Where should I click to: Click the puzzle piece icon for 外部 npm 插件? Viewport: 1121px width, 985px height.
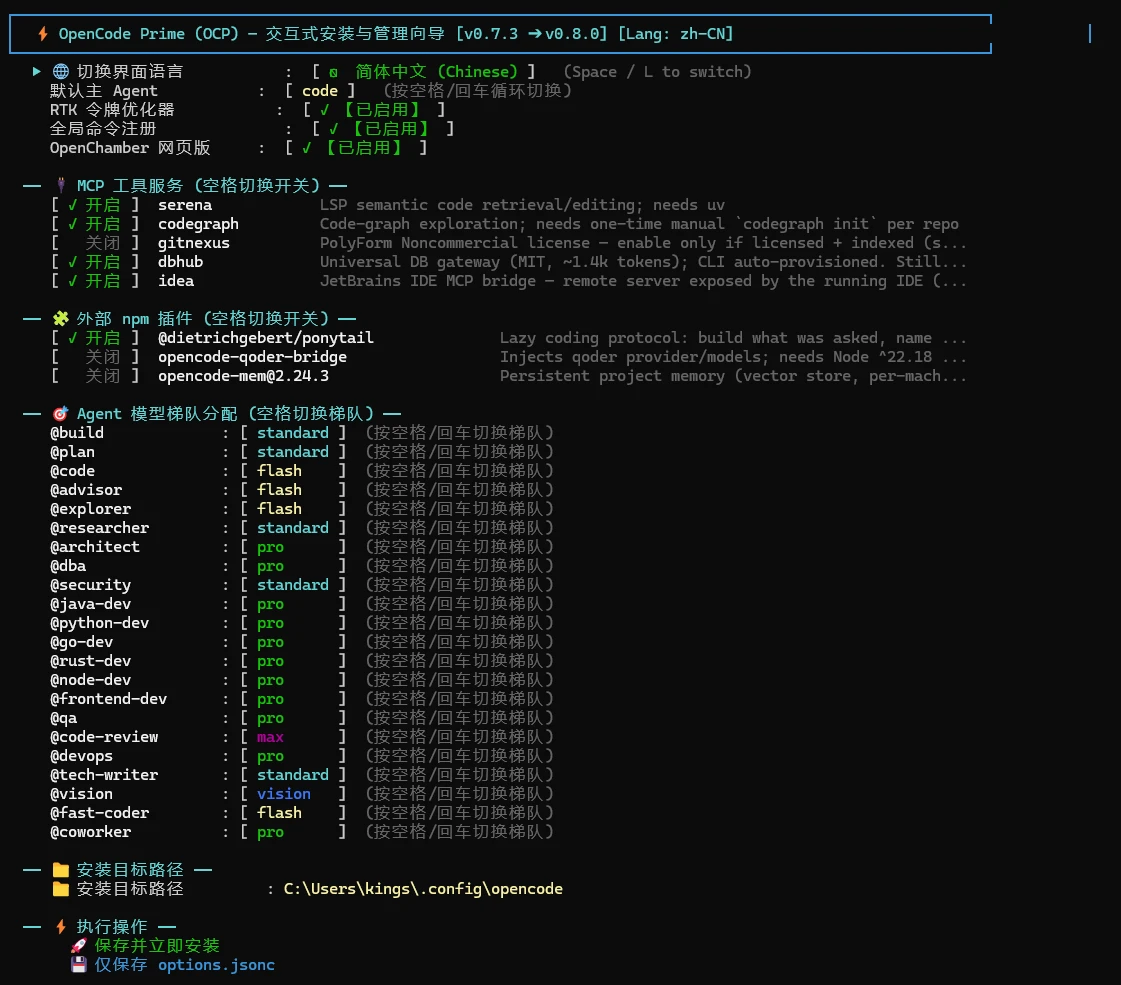[61, 318]
